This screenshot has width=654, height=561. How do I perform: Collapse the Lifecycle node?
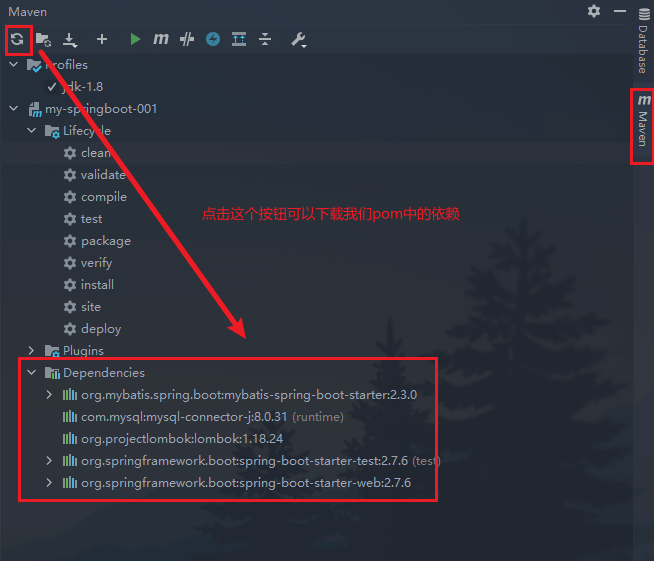[x=32, y=131]
